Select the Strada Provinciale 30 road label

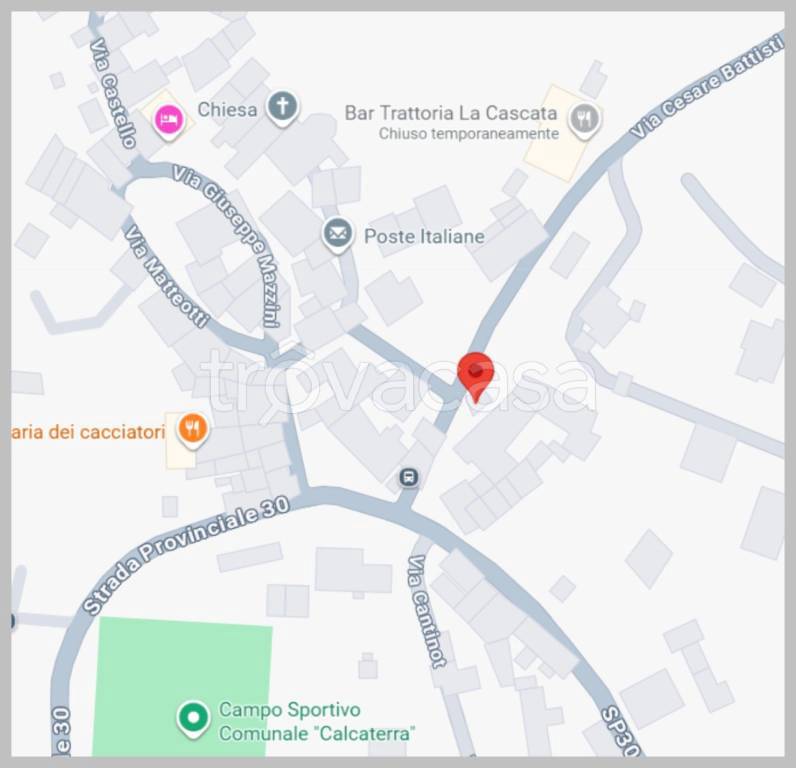tap(186, 556)
